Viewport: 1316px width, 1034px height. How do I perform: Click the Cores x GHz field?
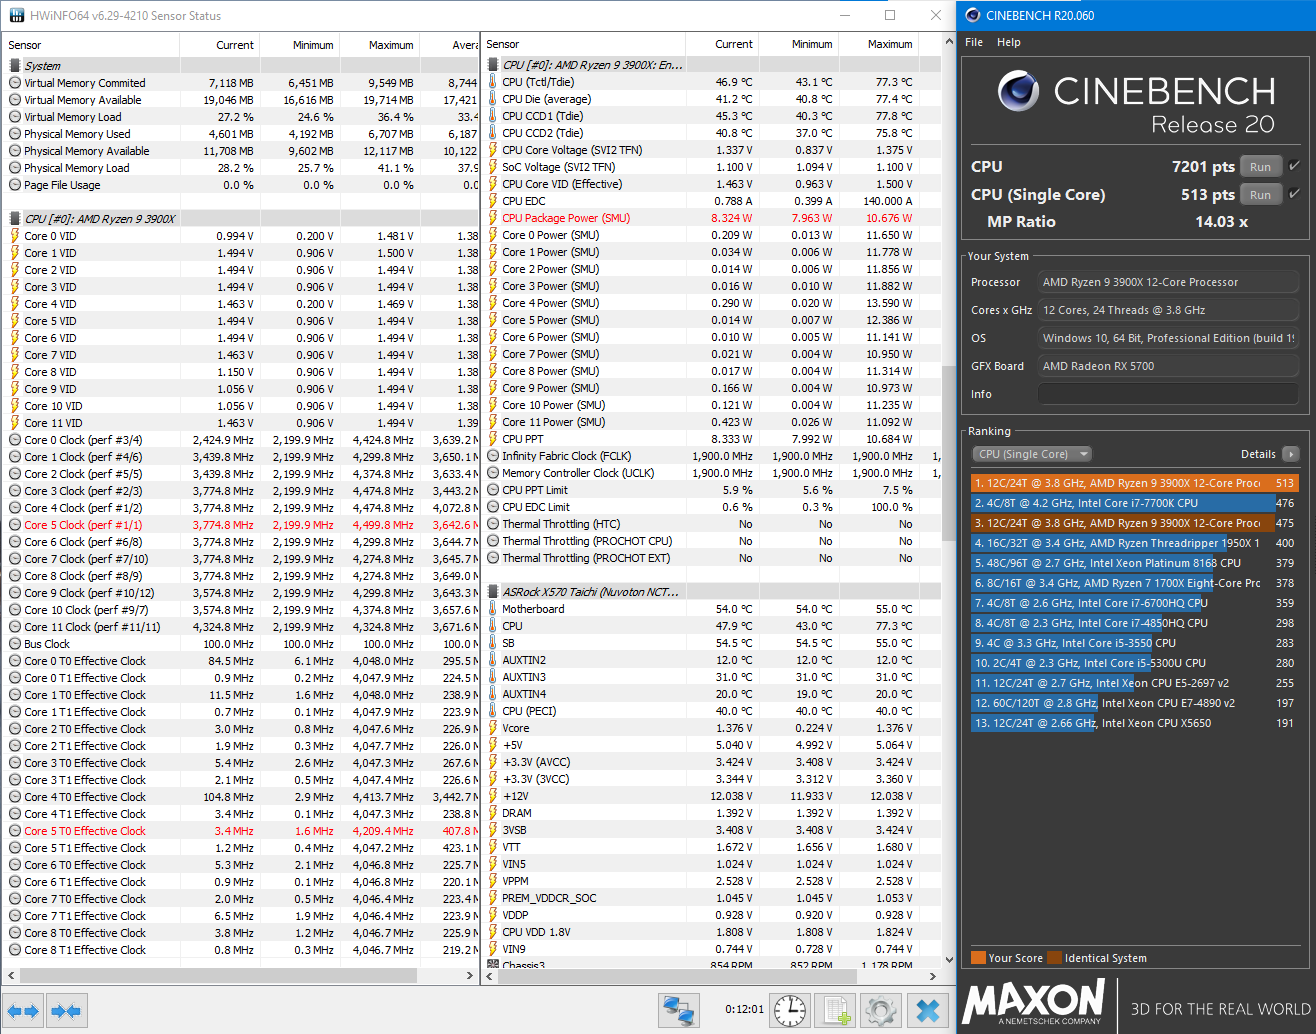(x=1168, y=310)
